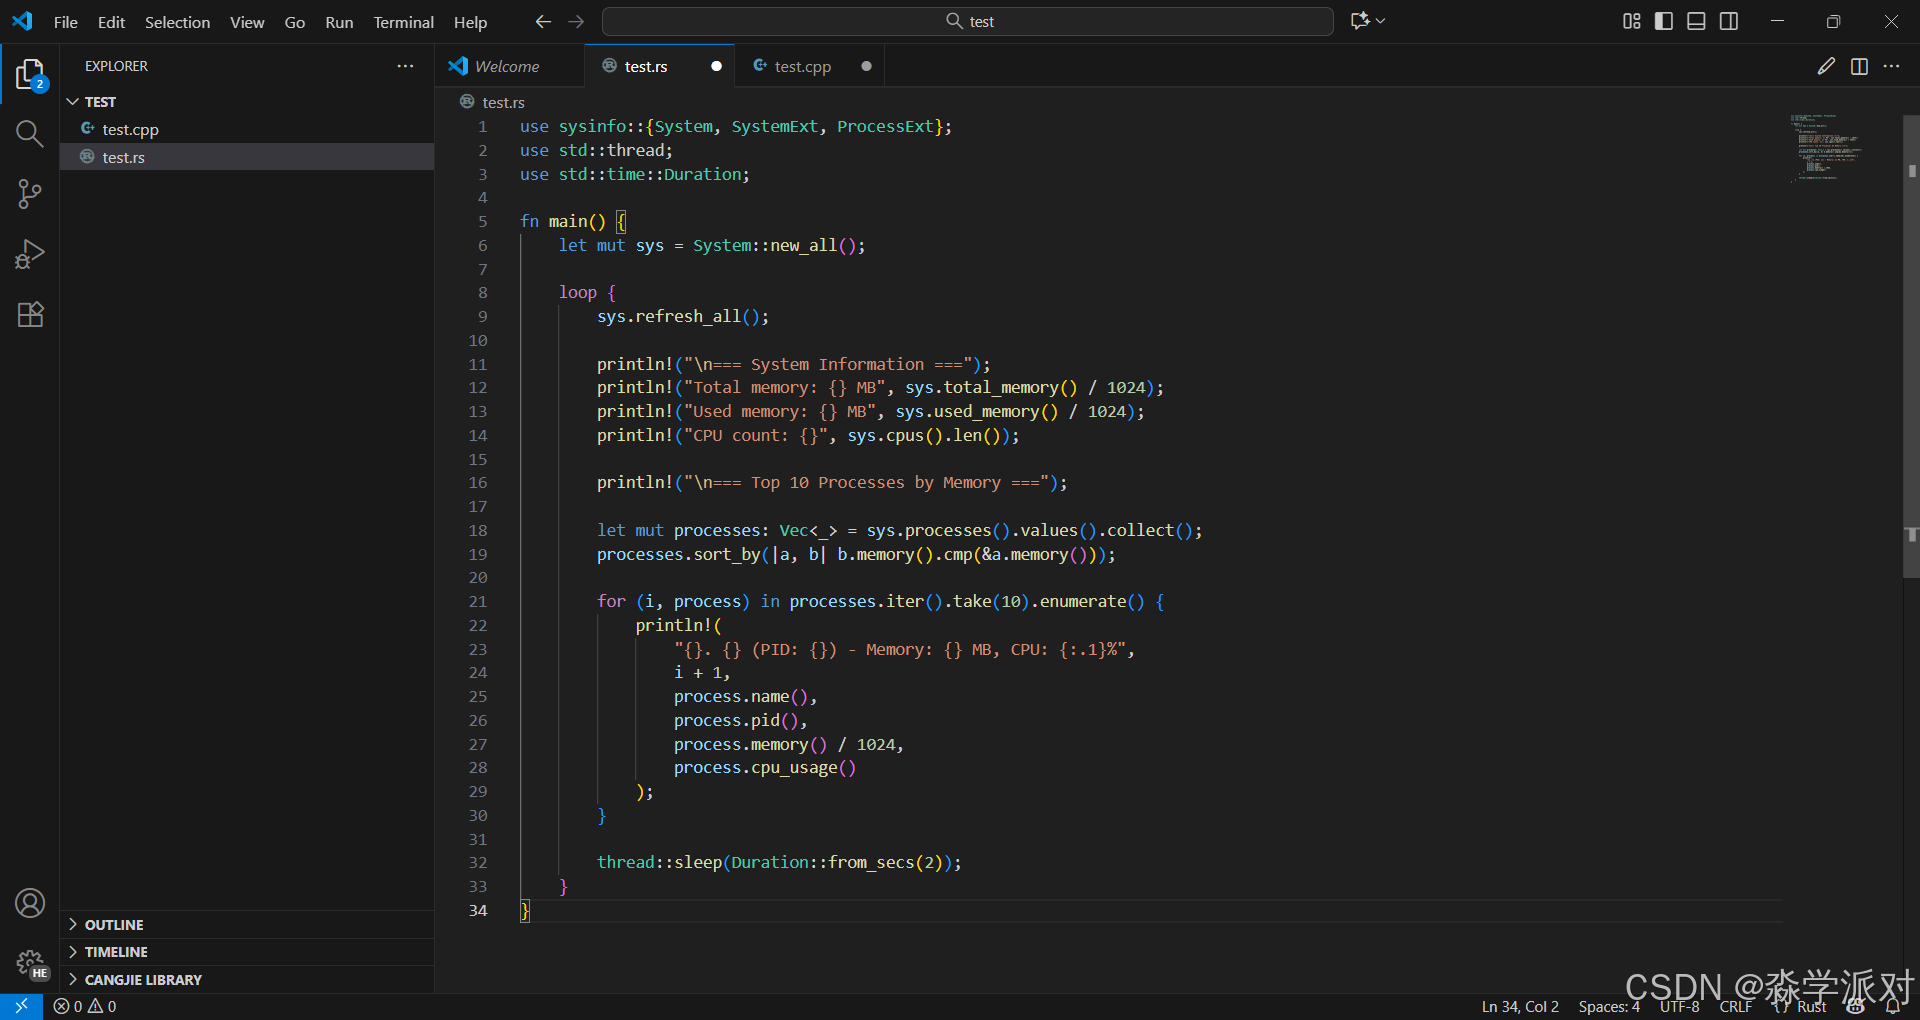Change encoding via UTF-8

coord(1680,1007)
